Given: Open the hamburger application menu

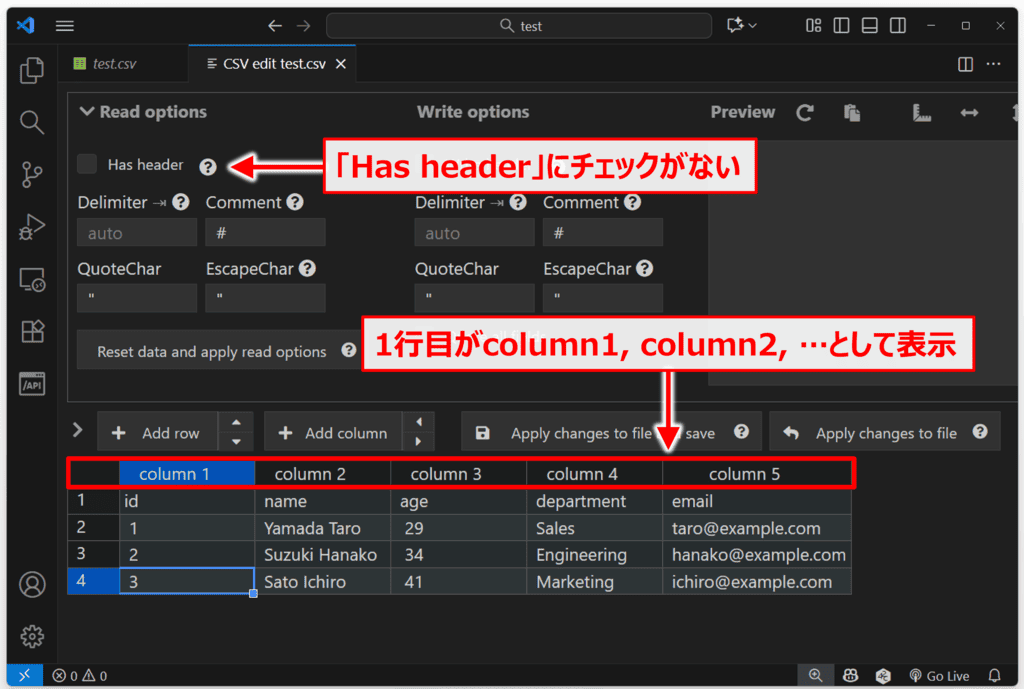Looking at the screenshot, I should pyautogui.click(x=65, y=26).
